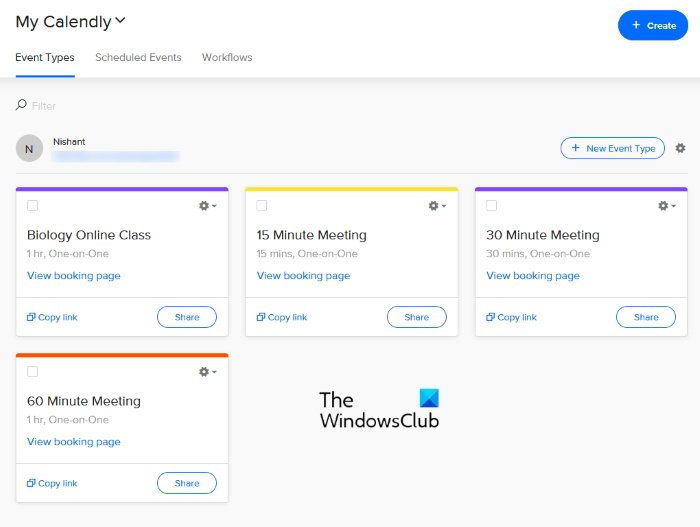Switch to Scheduled Events tab
Viewport: 700px width, 527px height.
[138, 57]
